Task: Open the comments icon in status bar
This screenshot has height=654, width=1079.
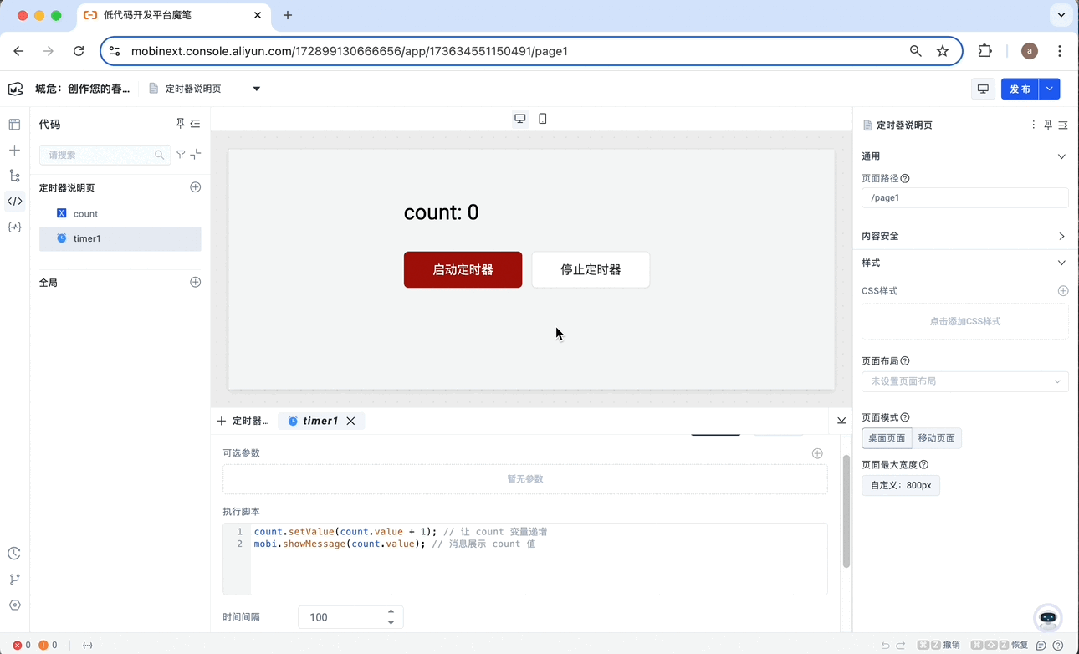Action: [x=1042, y=645]
